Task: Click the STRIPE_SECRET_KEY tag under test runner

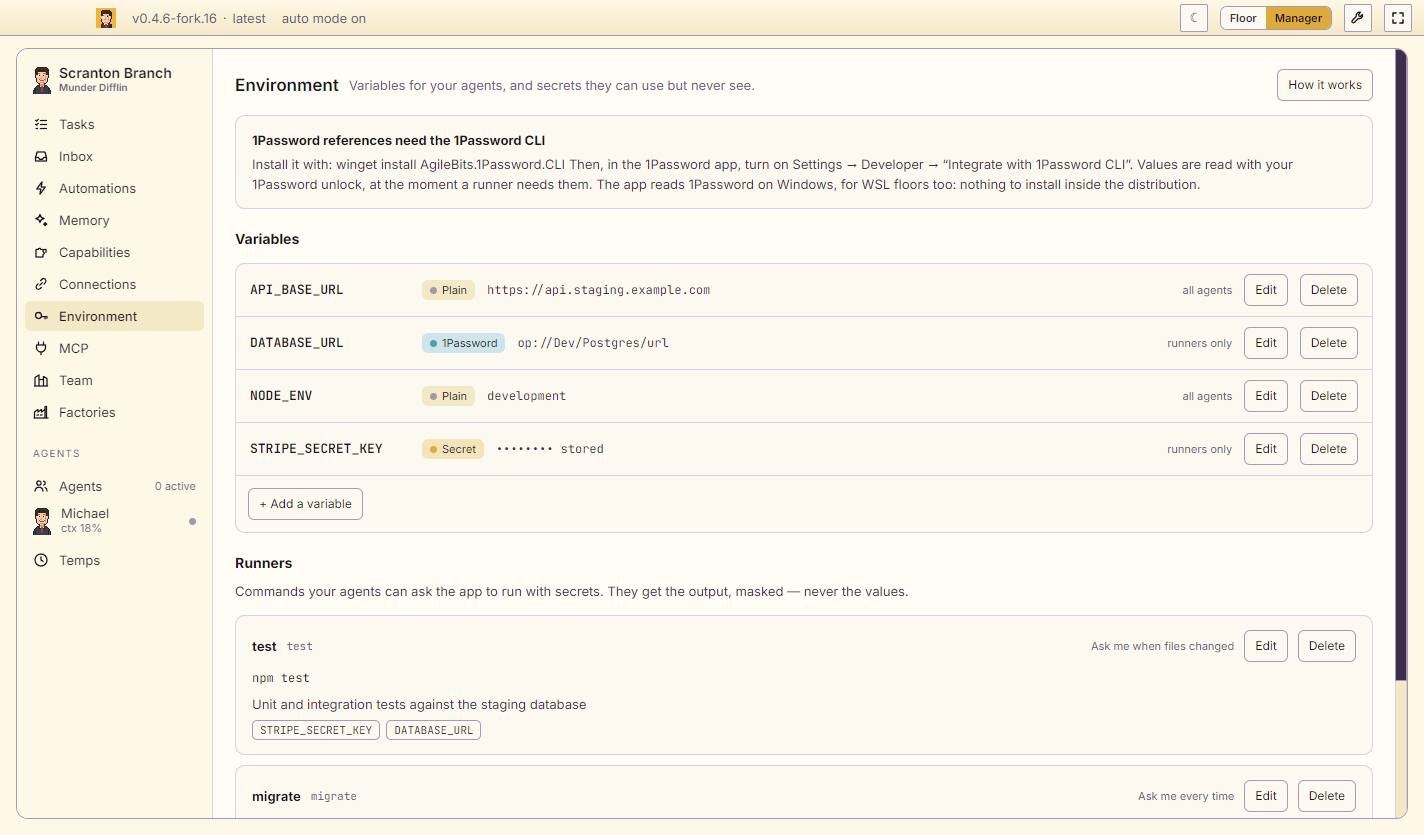Action: point(316,730)
